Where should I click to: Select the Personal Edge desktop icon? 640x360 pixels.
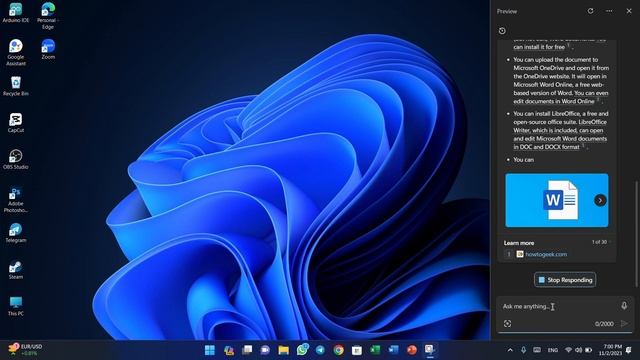(48, 16)
